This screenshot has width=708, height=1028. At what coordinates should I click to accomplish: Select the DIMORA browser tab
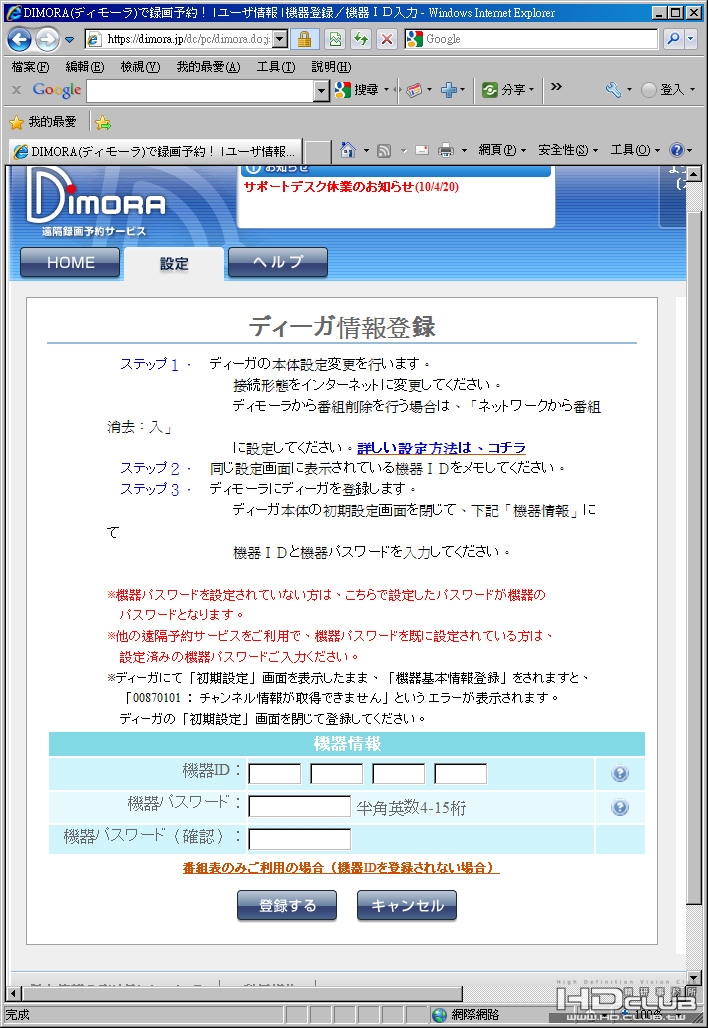click(156, 151)
